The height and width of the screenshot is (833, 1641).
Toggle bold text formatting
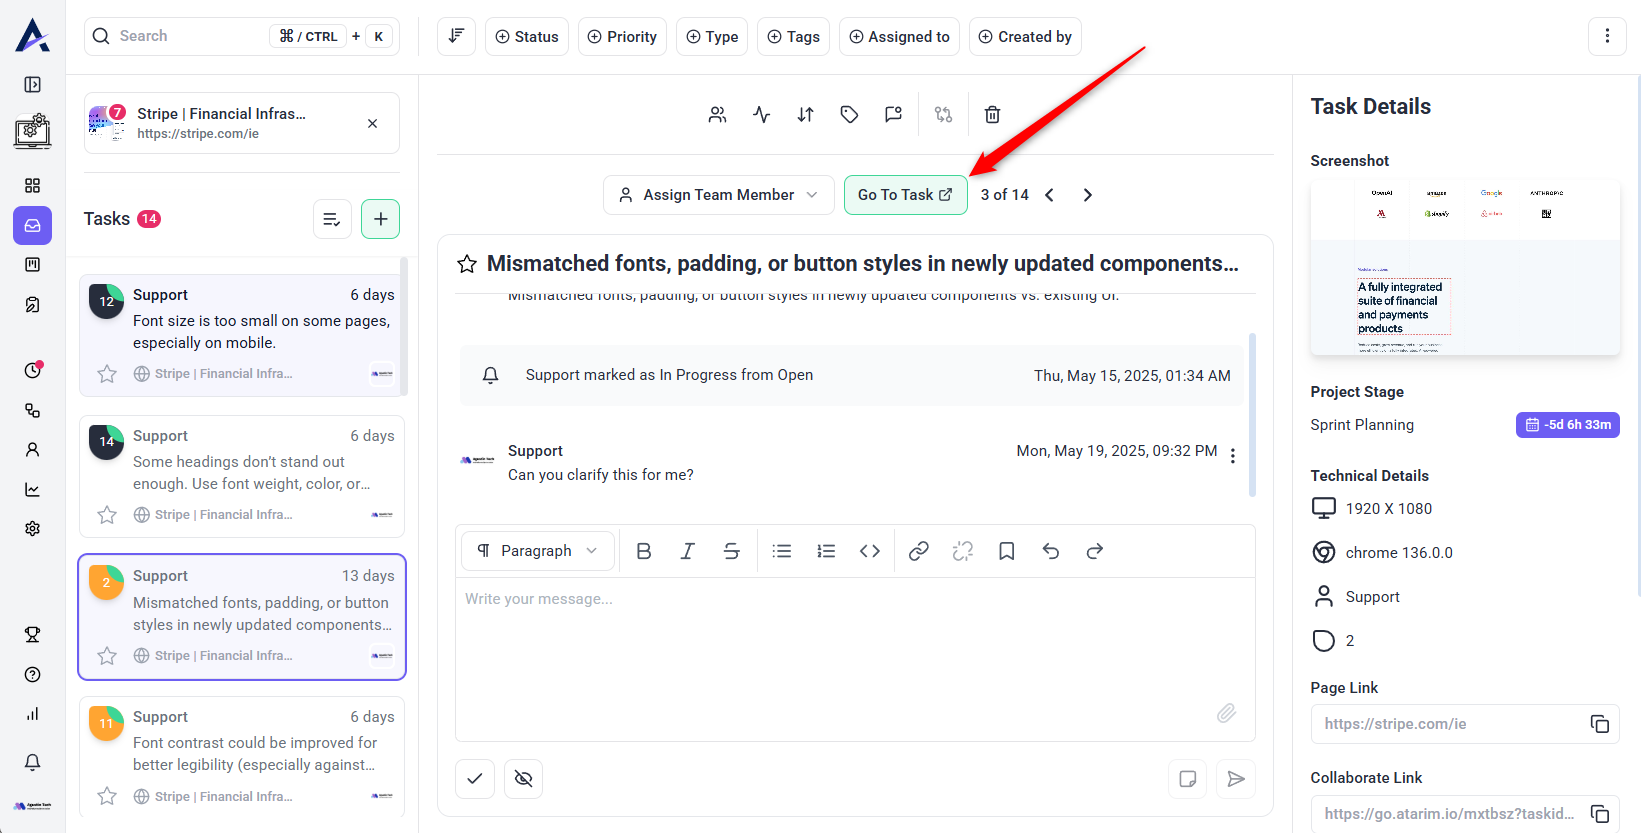[644, 551]
